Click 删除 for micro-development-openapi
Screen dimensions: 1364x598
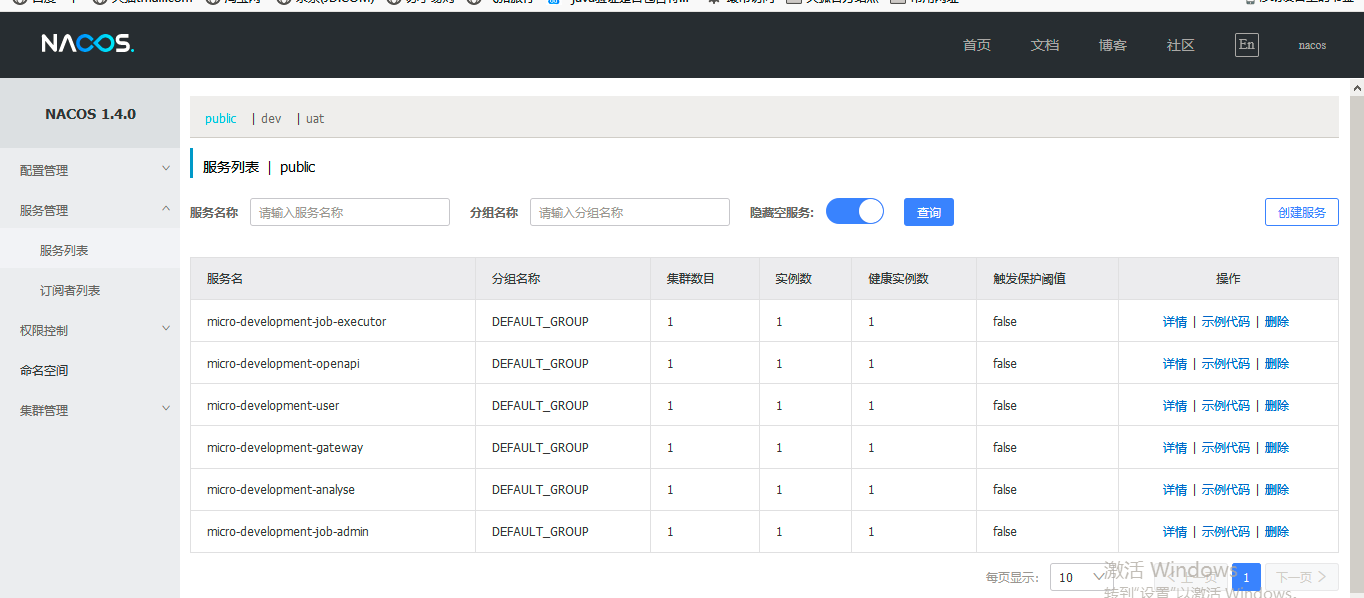coord(1277,364)
